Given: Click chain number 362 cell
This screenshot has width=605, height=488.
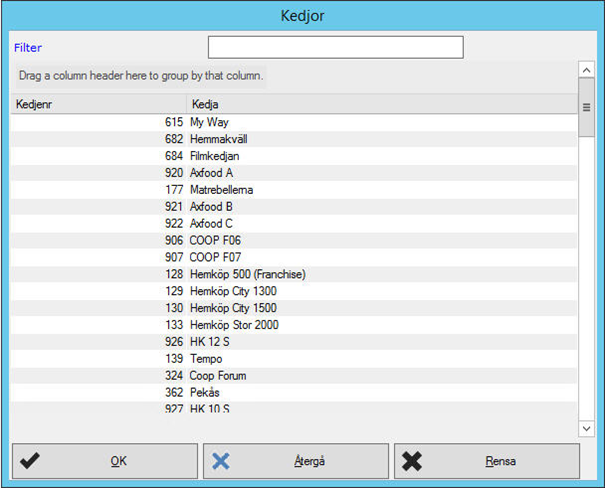Looking at the screenshot, I should click(98, 392).
